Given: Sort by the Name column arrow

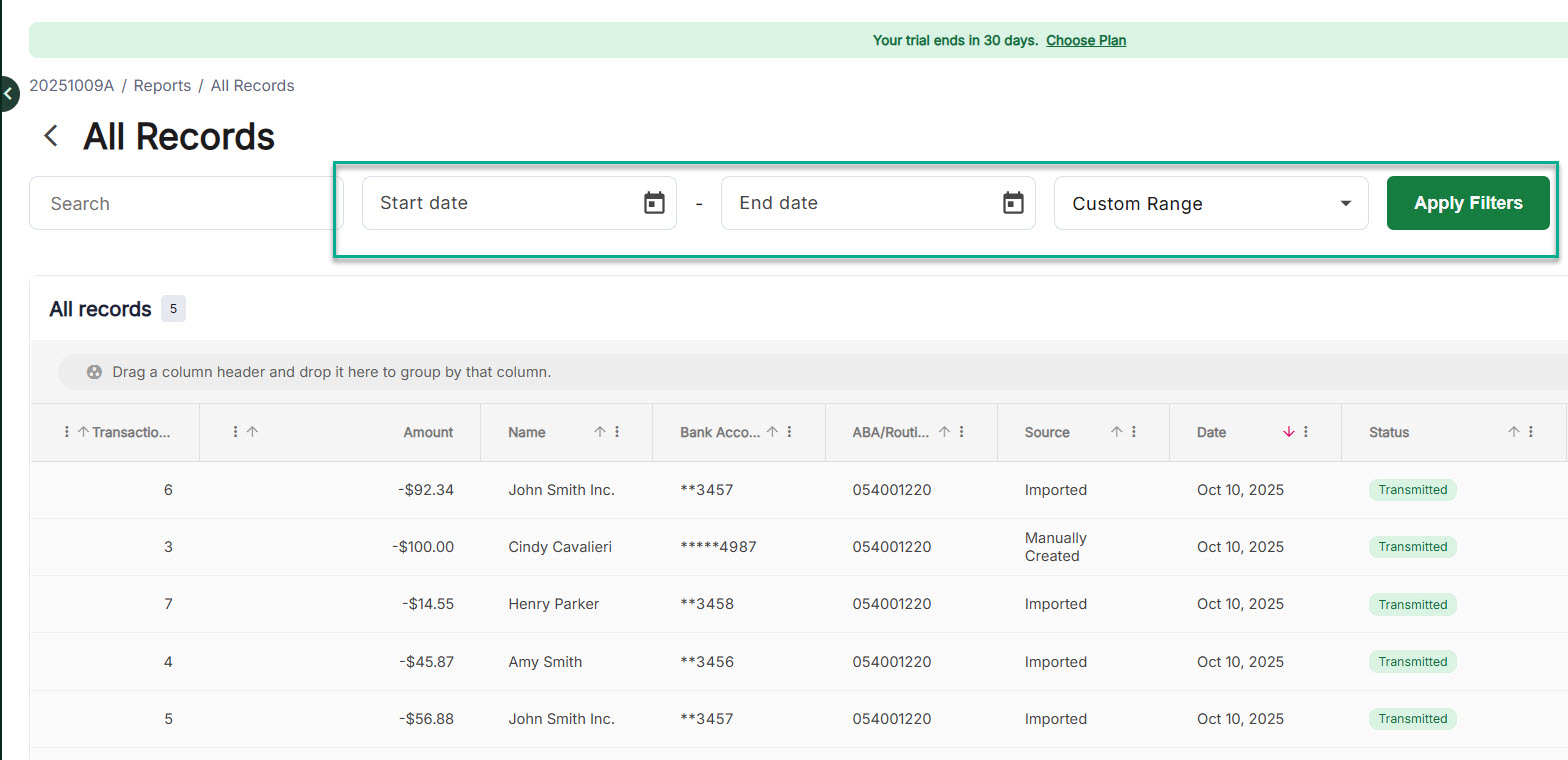Looking at the screenshot, I should click(599, 432).
